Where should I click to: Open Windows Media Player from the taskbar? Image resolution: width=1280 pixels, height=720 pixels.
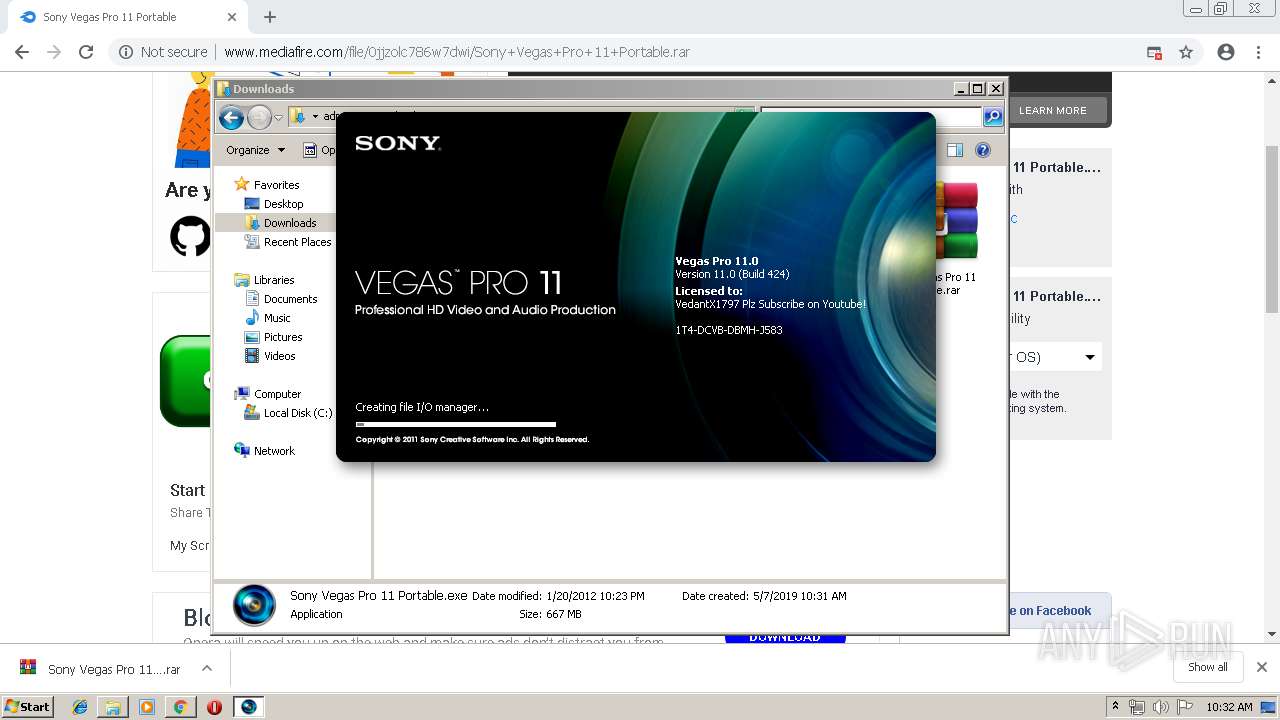pyautogui.click(x=147, y=707)
